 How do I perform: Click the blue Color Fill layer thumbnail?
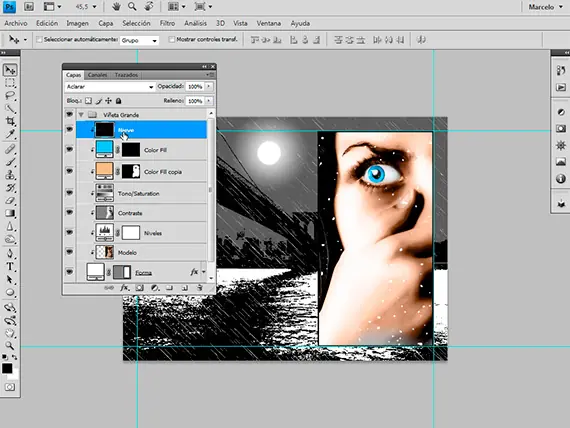tap(104, 149)
